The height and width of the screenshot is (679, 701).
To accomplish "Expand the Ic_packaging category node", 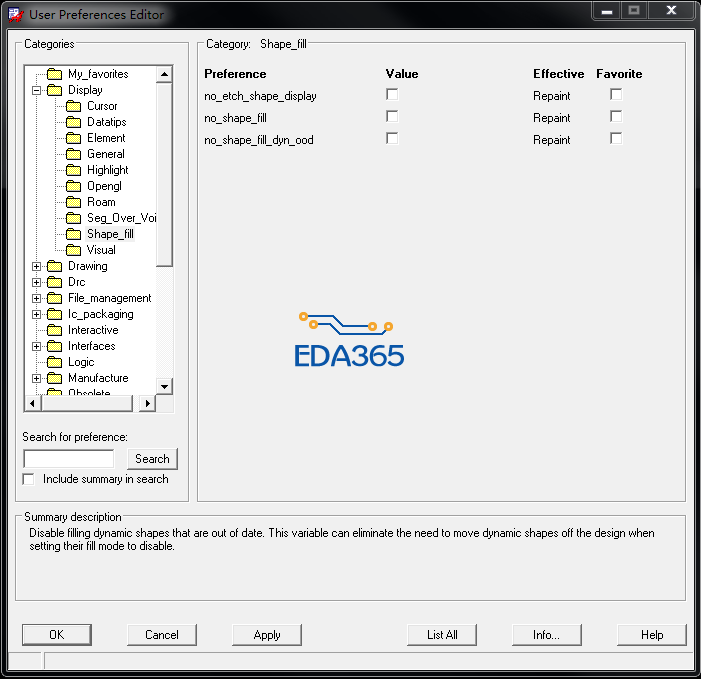I will (36, 315).
